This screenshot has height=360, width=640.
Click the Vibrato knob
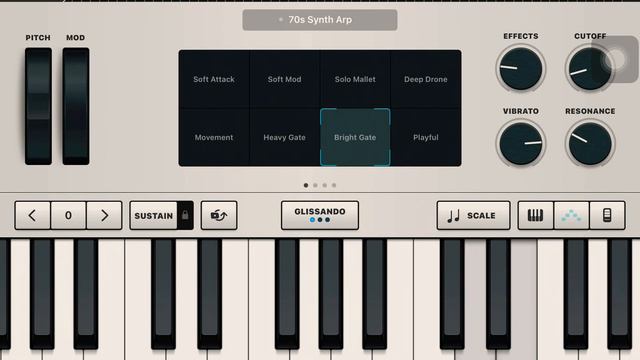[x=521, y=143]
